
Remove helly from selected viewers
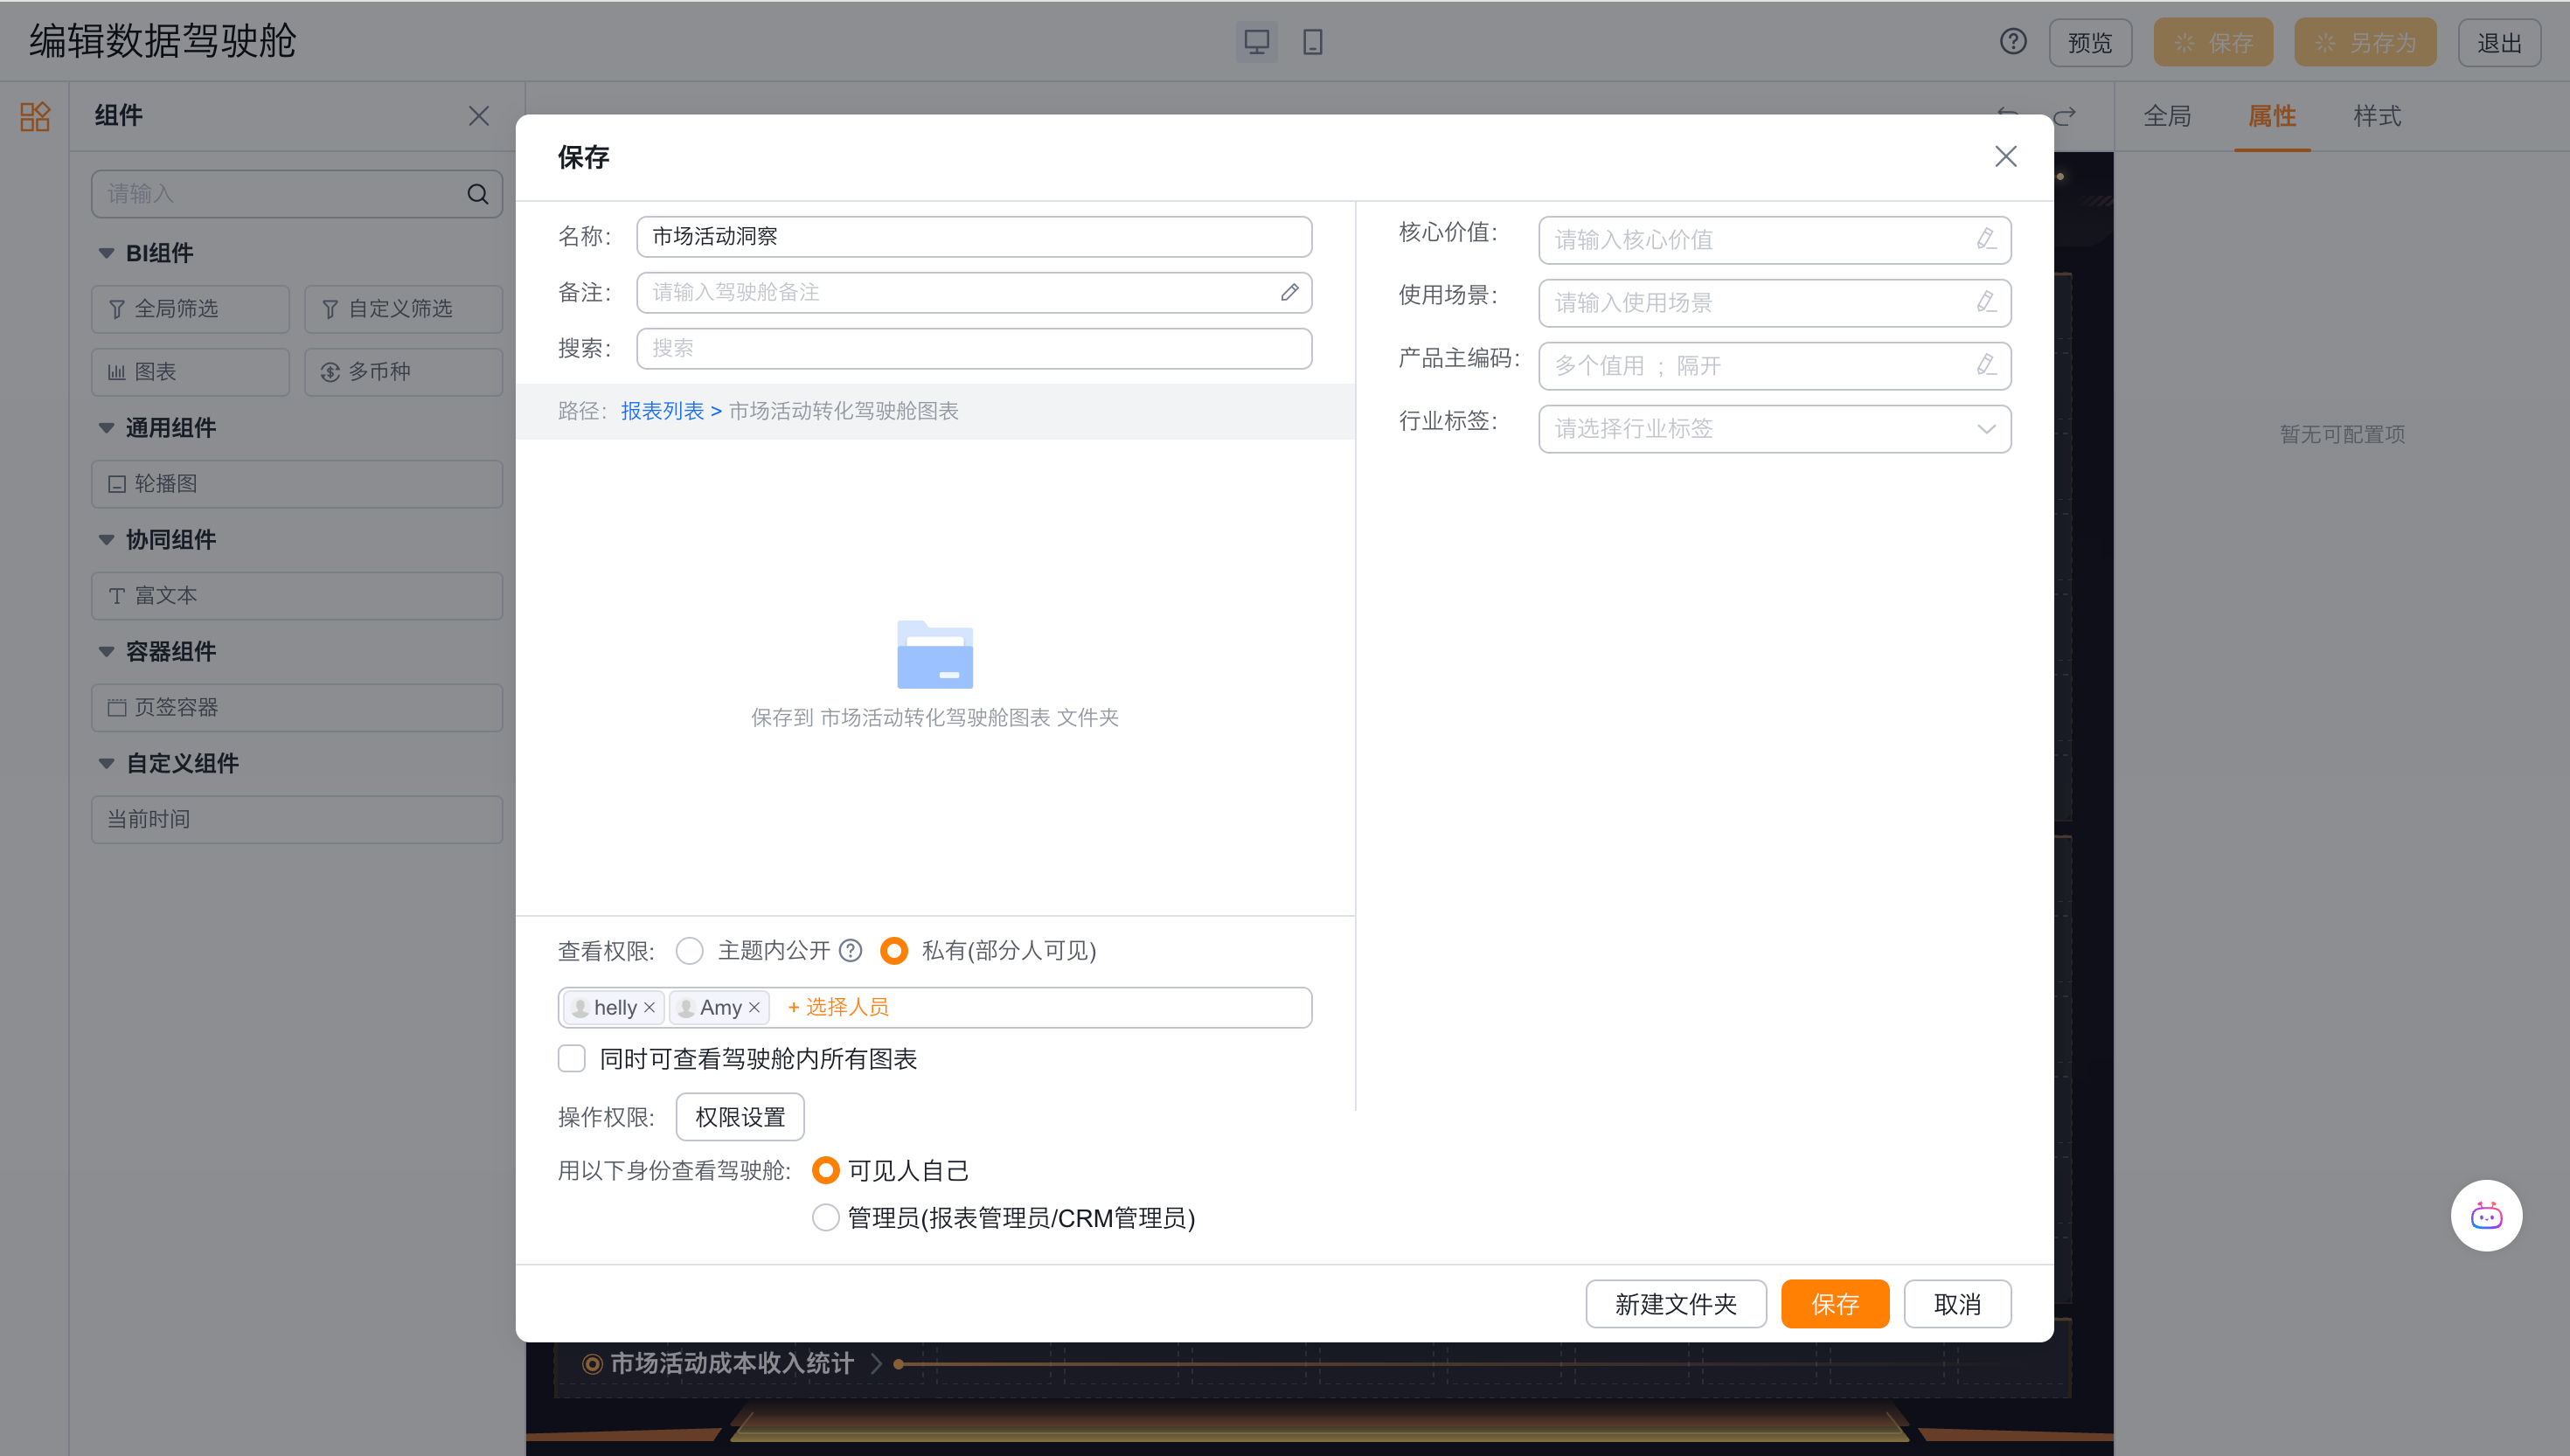tap(649, 1008)
